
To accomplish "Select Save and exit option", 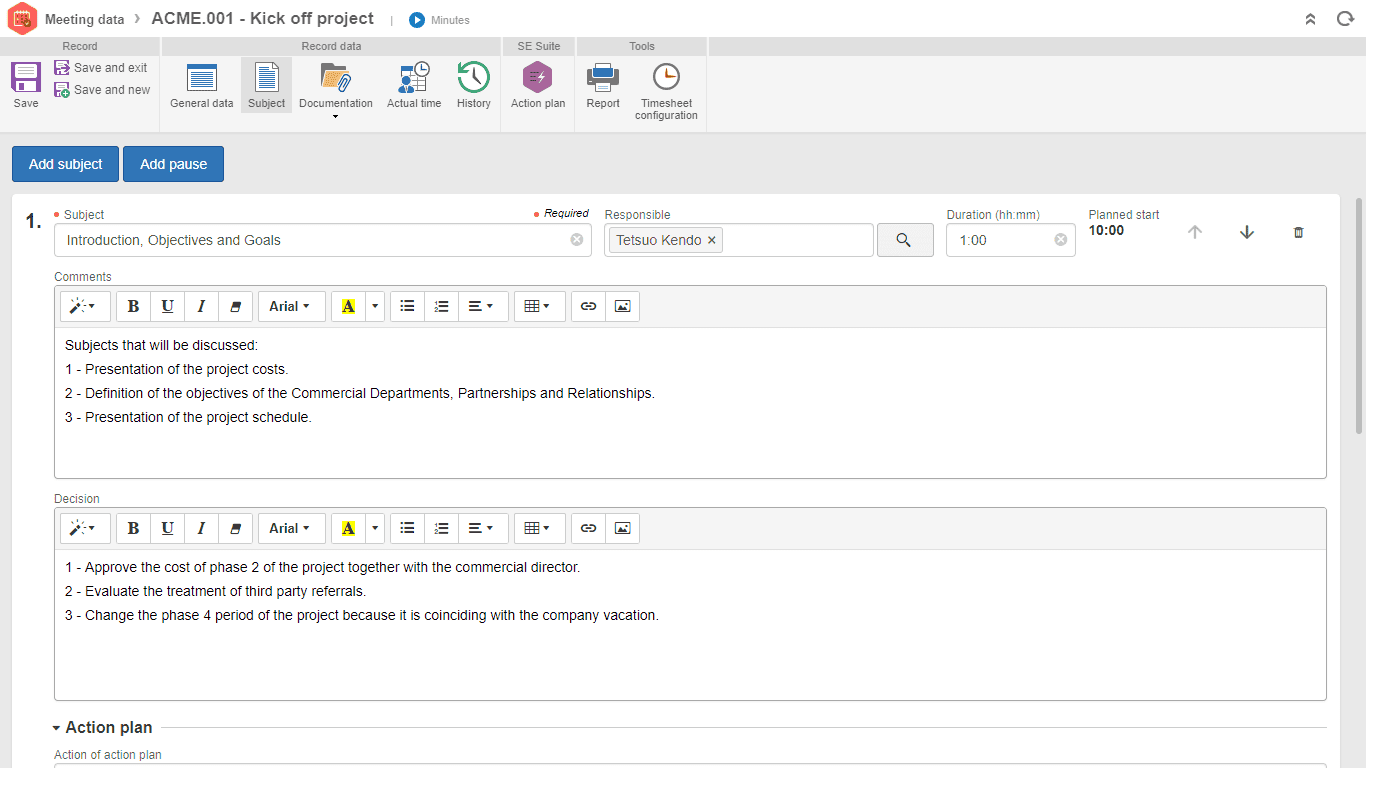I will tap(102, 68).
